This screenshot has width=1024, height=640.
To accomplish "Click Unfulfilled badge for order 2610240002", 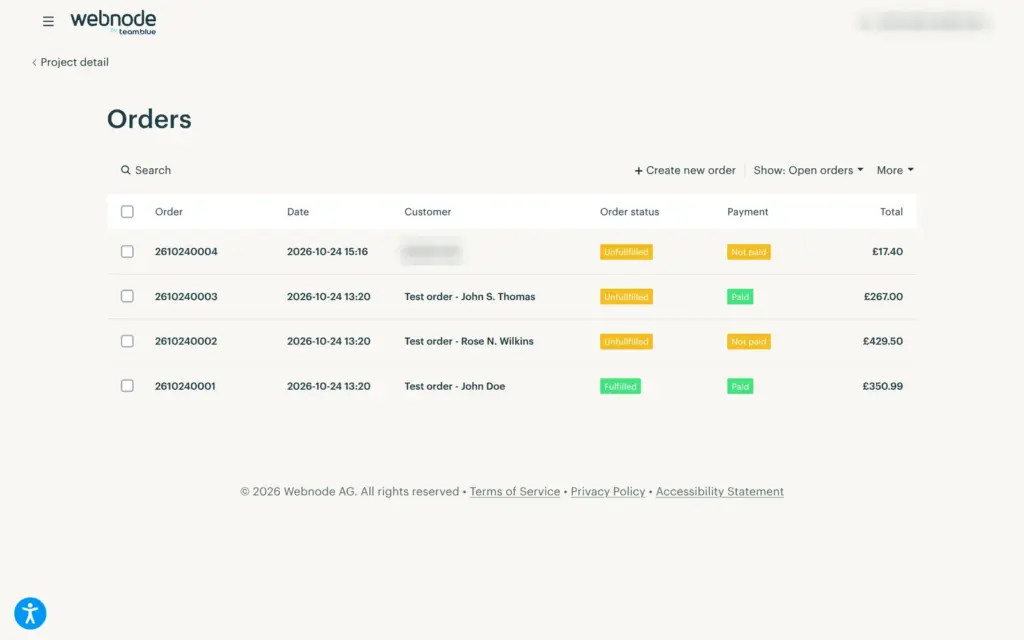I will point(626,342).
